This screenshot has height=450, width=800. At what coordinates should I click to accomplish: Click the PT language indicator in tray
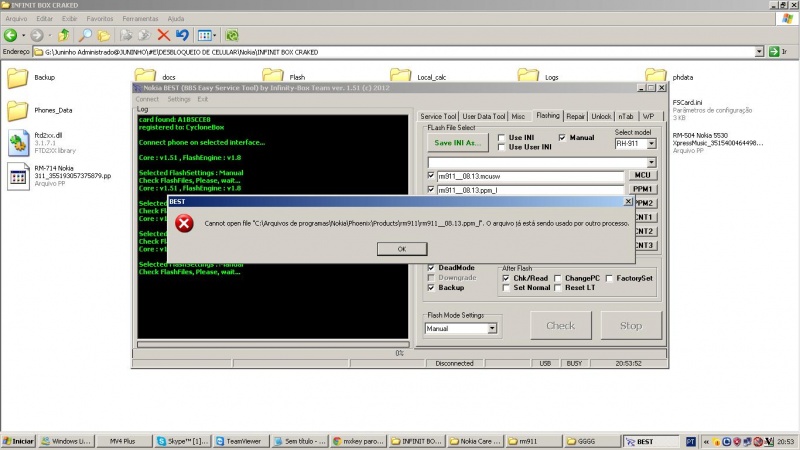(x=691, y=441)
